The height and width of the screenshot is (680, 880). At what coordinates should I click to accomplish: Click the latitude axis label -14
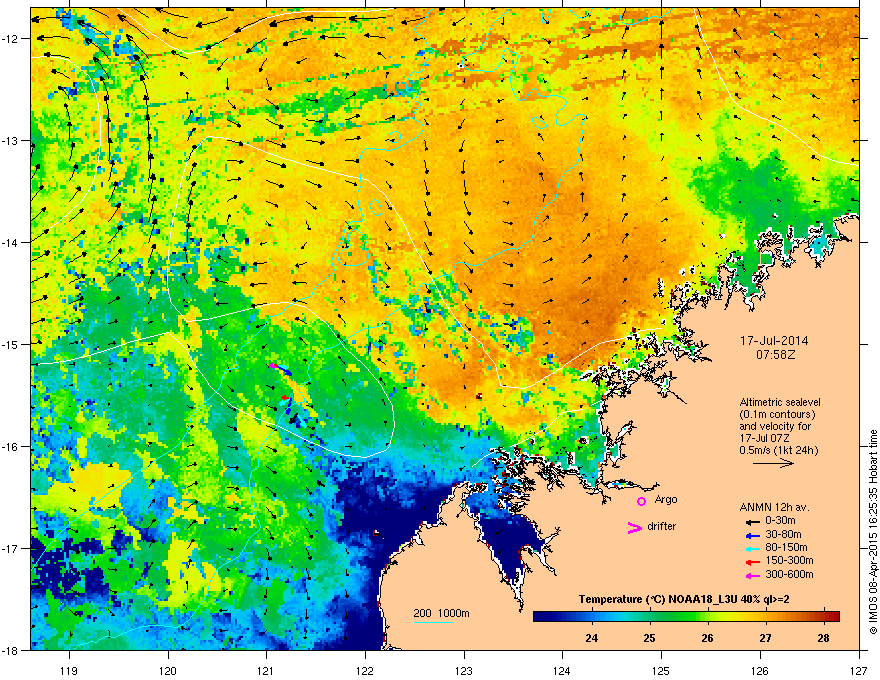[10, 242]
